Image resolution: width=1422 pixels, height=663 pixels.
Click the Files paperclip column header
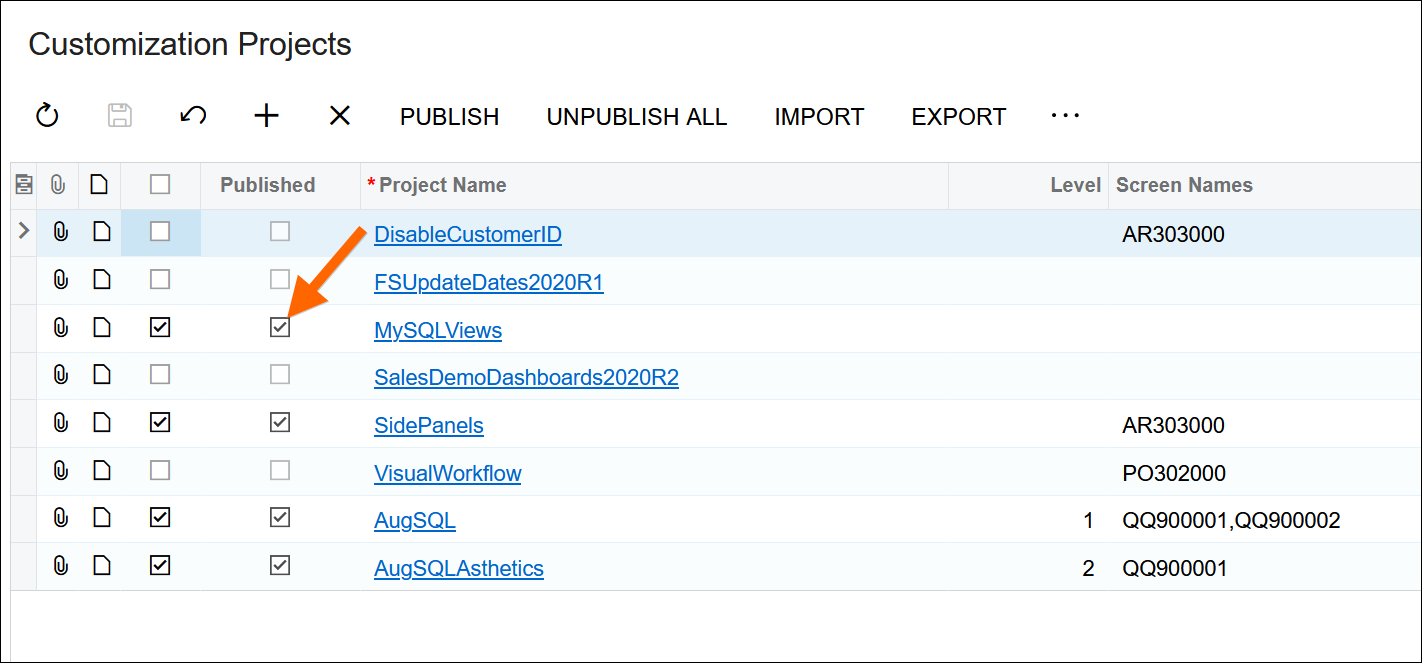(59, 185)
